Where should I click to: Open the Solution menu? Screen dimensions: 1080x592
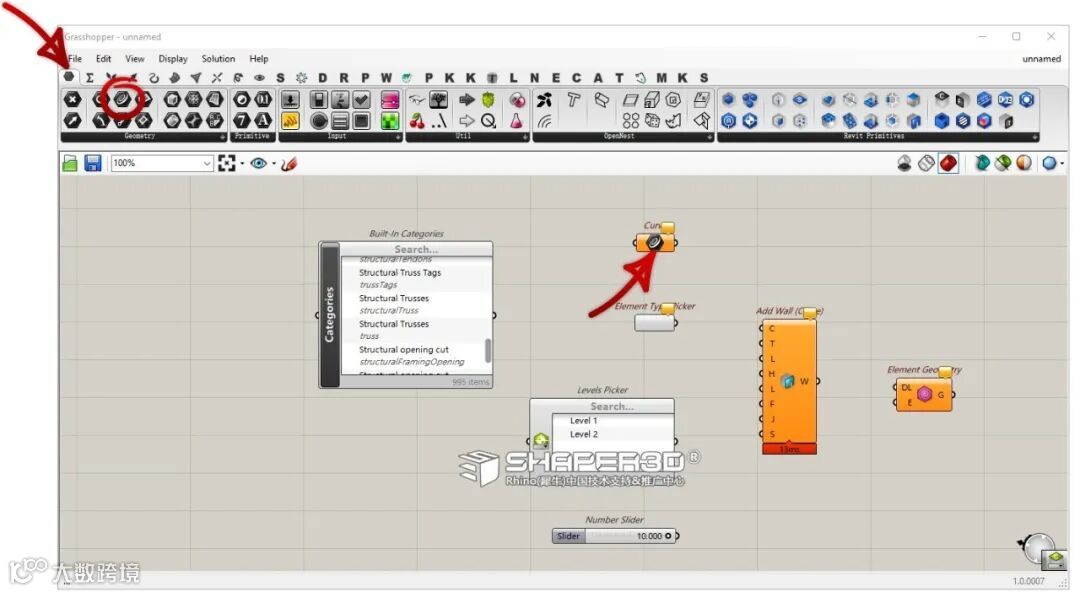click(218, 59)
